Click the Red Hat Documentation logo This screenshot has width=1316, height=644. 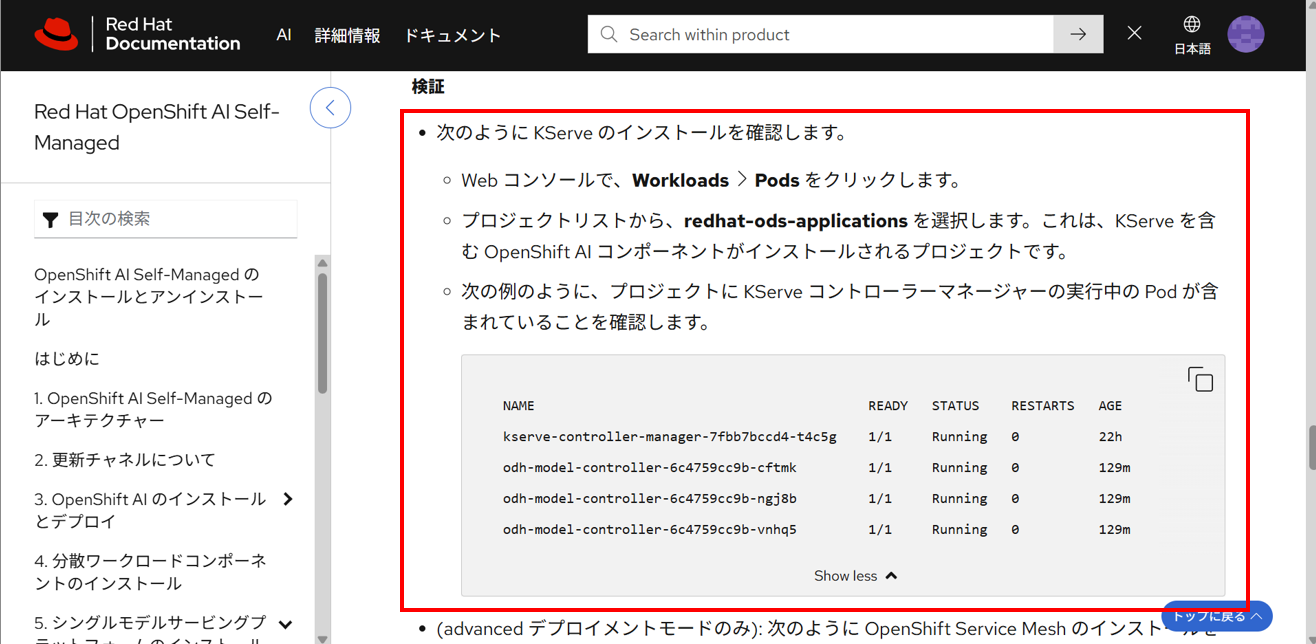coord(138,34)
